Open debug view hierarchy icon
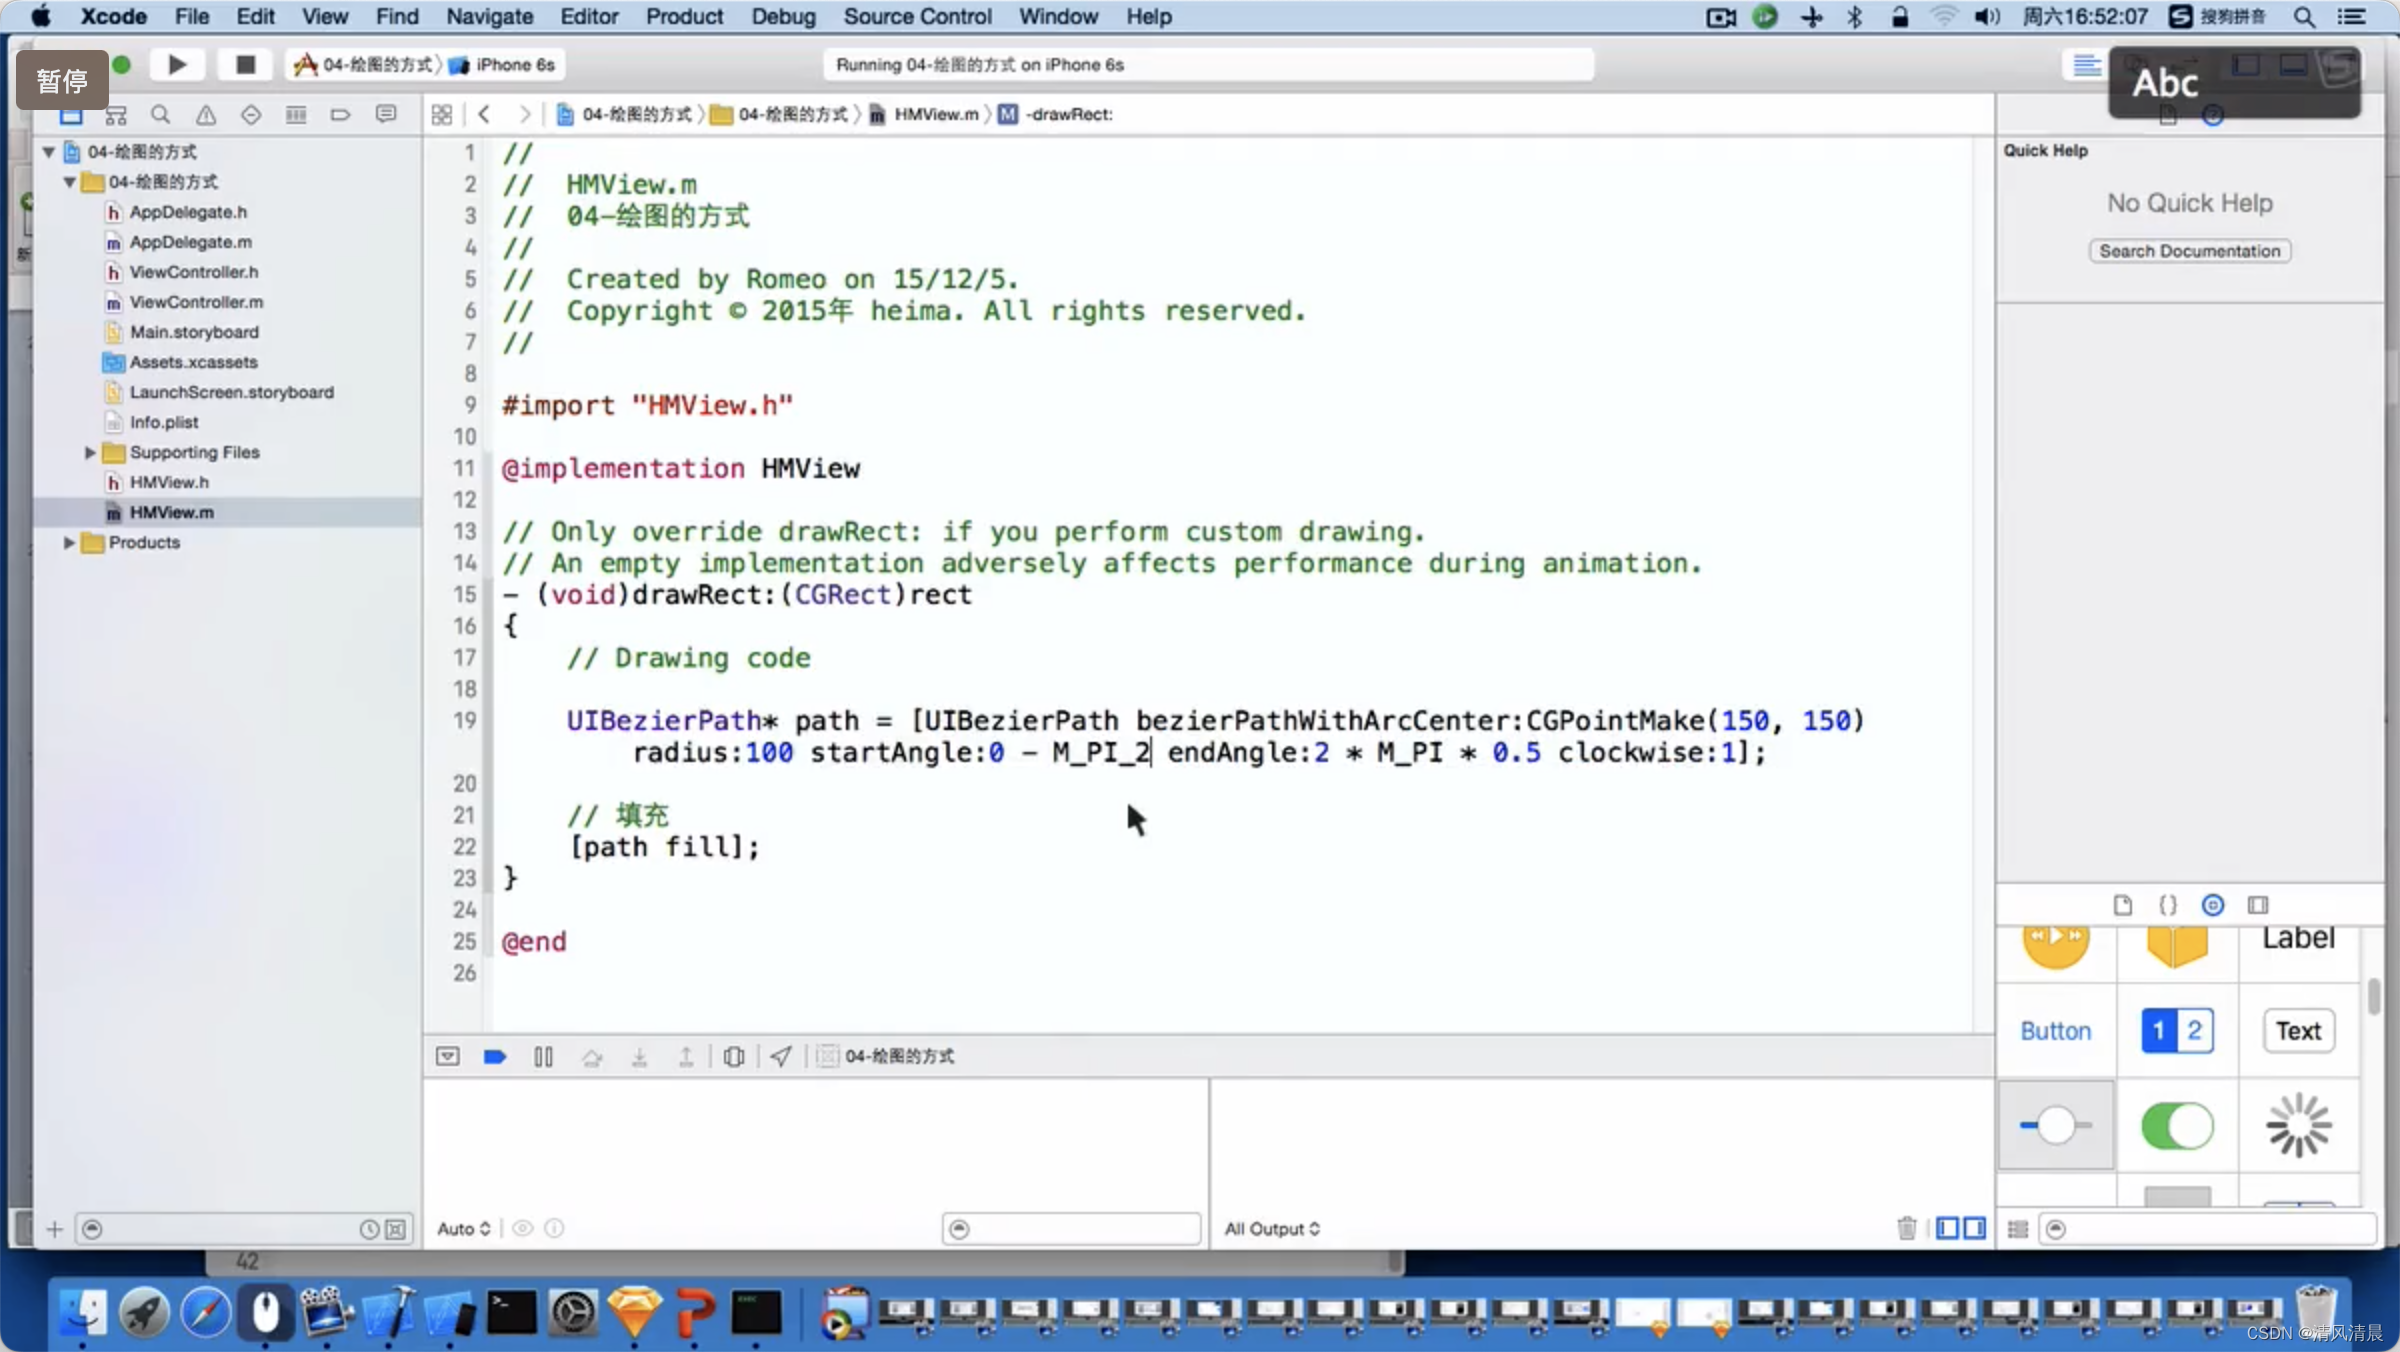2400x1352 pixels. point(734,1057)
